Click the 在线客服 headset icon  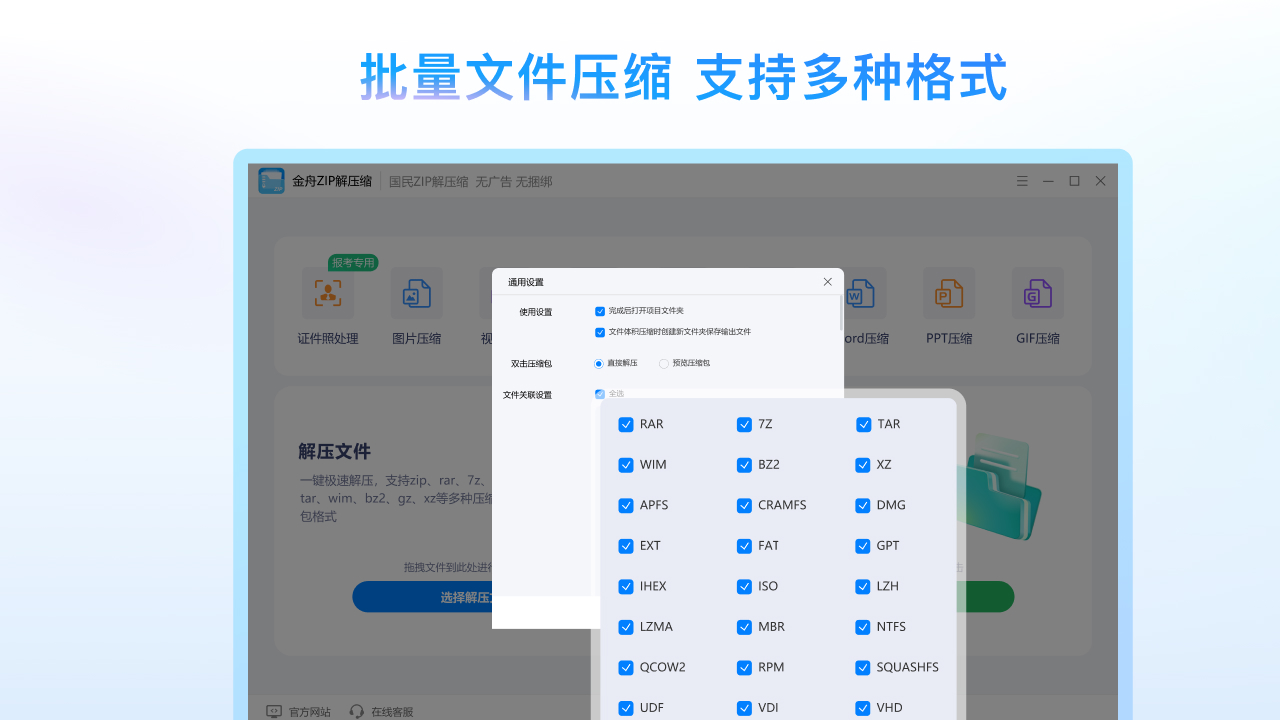click(x=357, y=711)
